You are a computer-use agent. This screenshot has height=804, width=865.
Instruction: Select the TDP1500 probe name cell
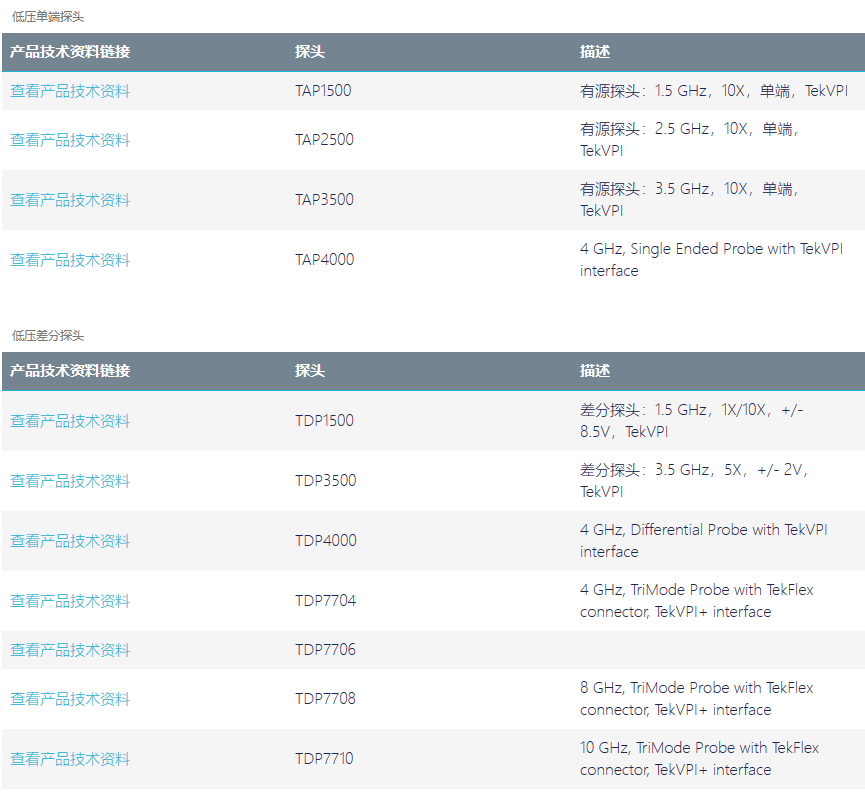(x=324, y=421)
